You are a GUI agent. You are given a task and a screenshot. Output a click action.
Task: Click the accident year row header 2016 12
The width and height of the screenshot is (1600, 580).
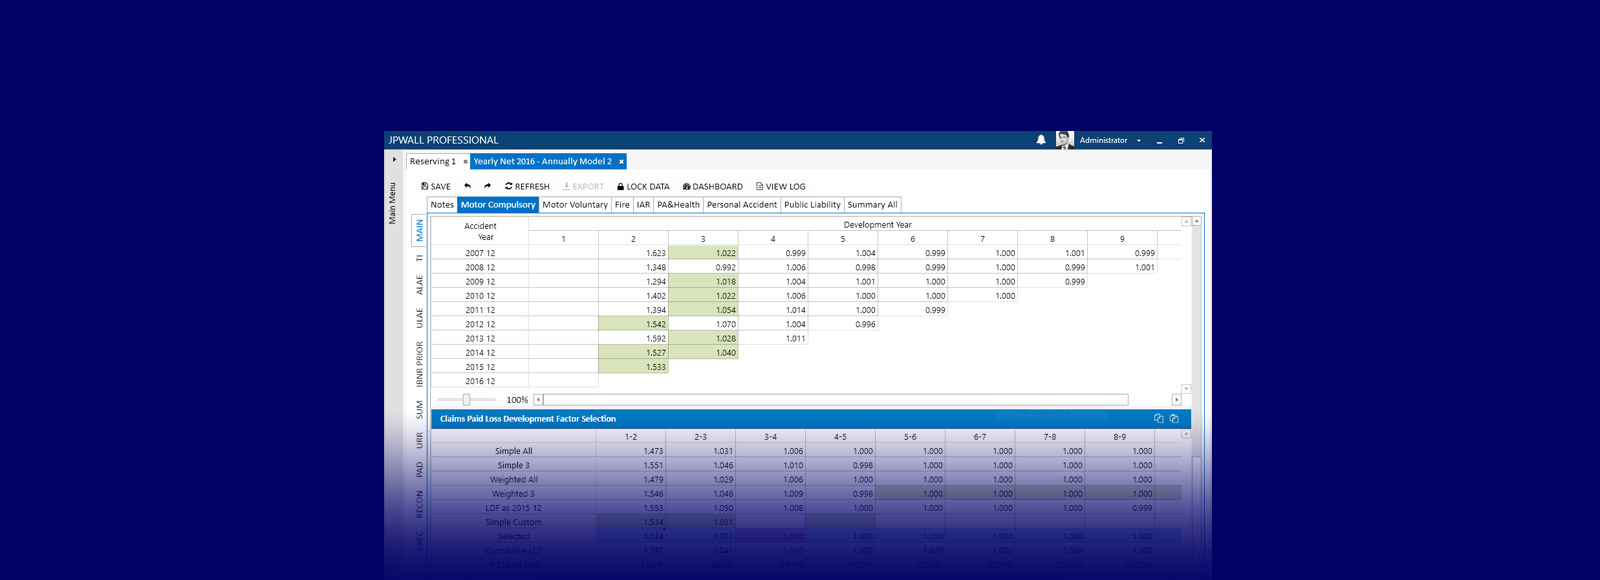coord(480,381)
